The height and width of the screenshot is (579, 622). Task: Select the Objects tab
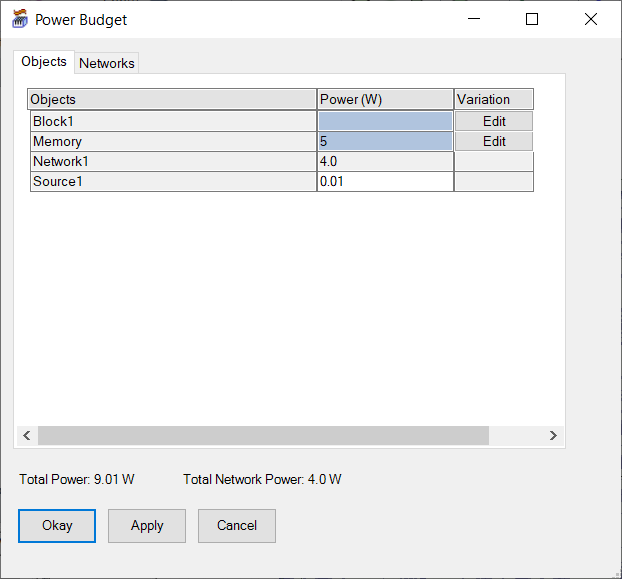(44, 62)
